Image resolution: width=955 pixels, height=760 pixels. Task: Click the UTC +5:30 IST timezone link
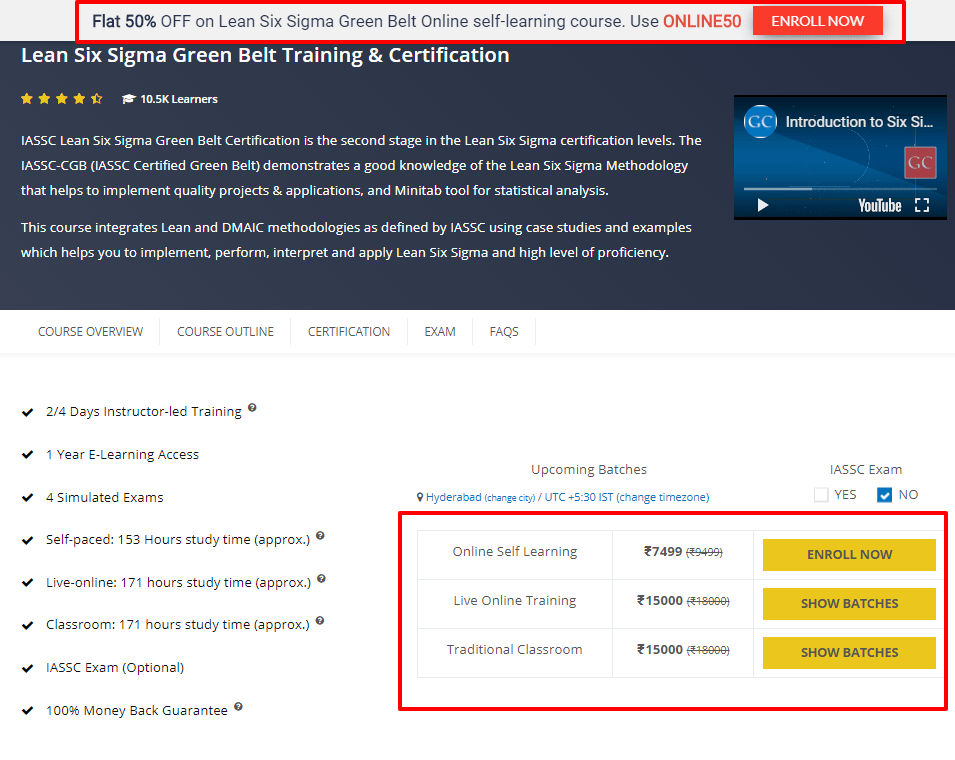[x=579, y=497]
